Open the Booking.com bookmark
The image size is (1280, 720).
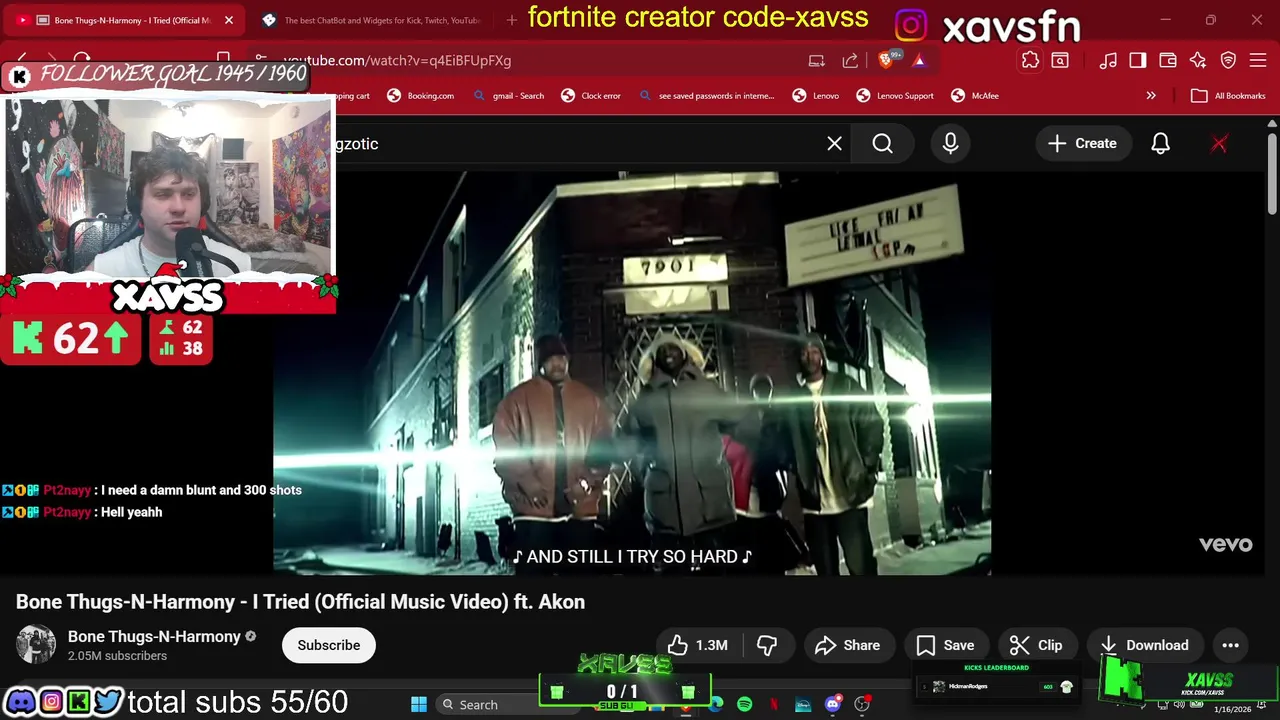click(421, 96)
